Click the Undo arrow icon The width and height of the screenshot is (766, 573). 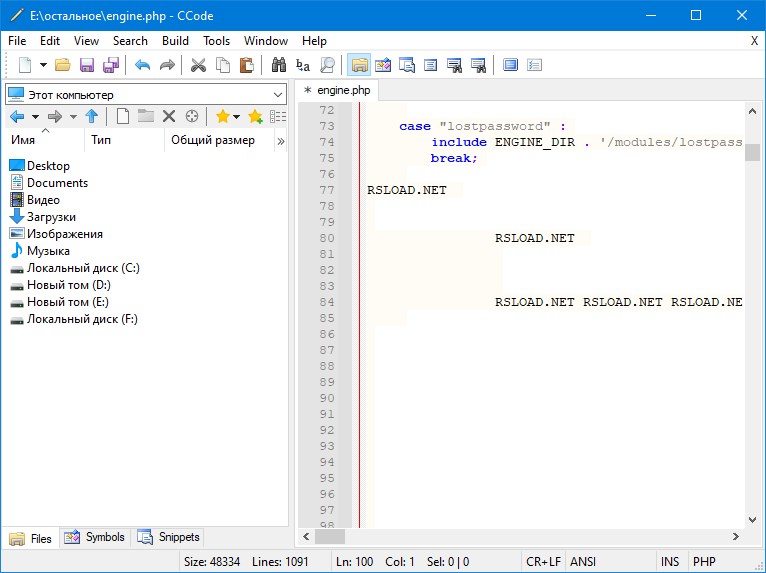pos(142,66)
